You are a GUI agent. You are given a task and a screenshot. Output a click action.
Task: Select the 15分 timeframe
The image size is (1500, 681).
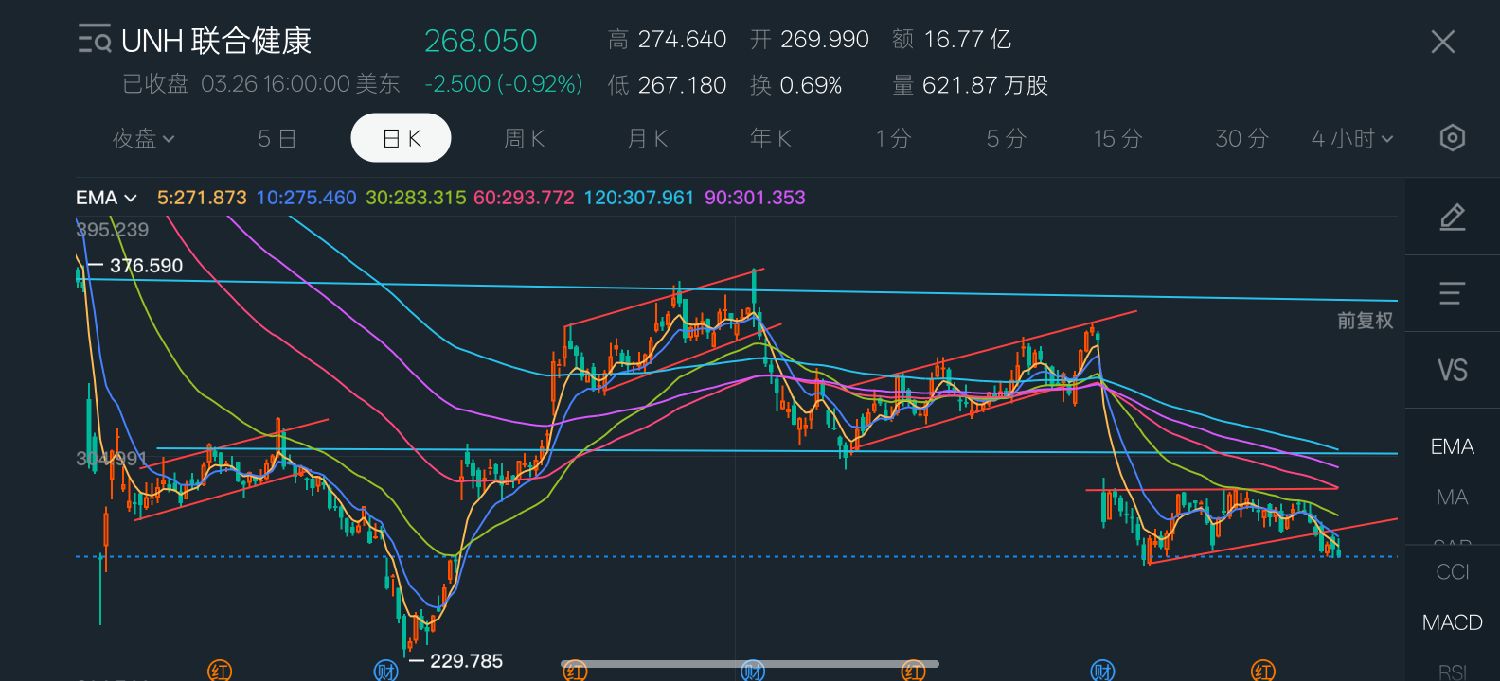pyautogui.click(x=1117, y=139)
